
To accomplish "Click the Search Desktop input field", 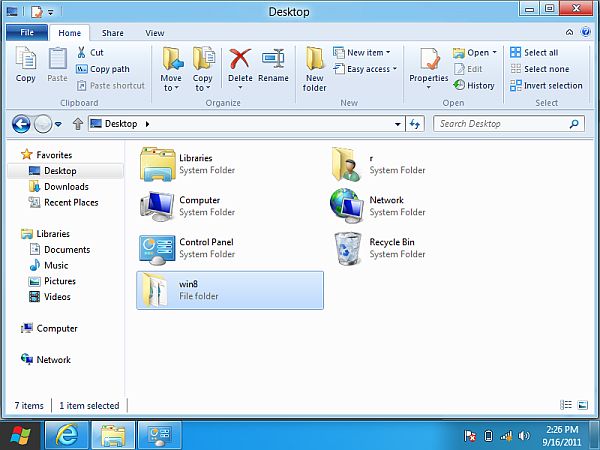I will (500, 124).
